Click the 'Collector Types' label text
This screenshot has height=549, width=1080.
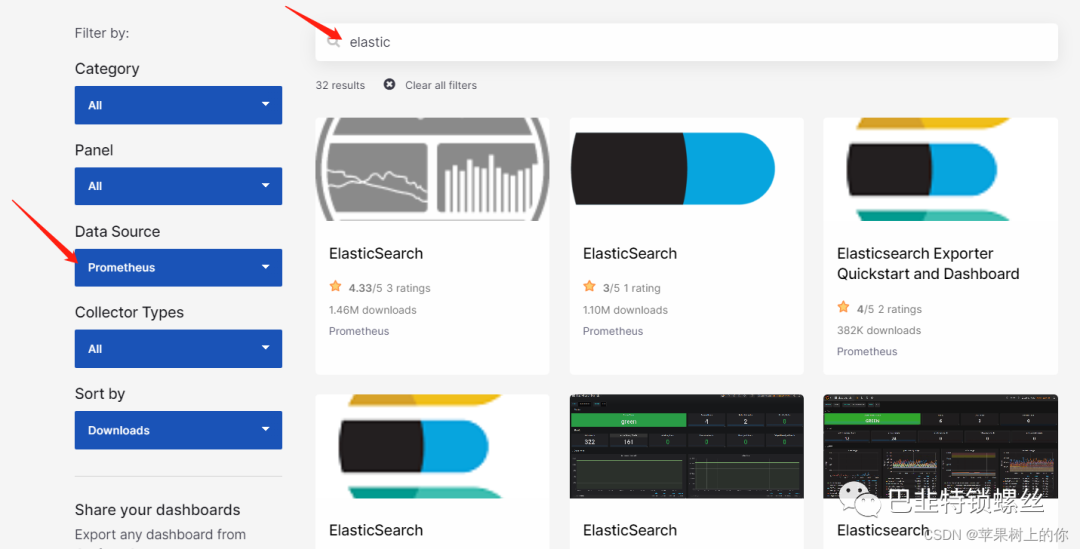click(x=129, y=312)
